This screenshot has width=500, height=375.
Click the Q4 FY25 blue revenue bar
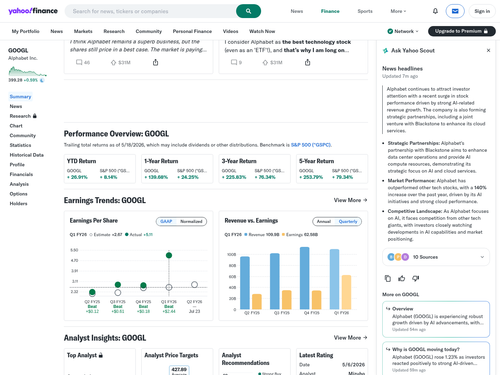pyautogui.click(x=305, y=278)
